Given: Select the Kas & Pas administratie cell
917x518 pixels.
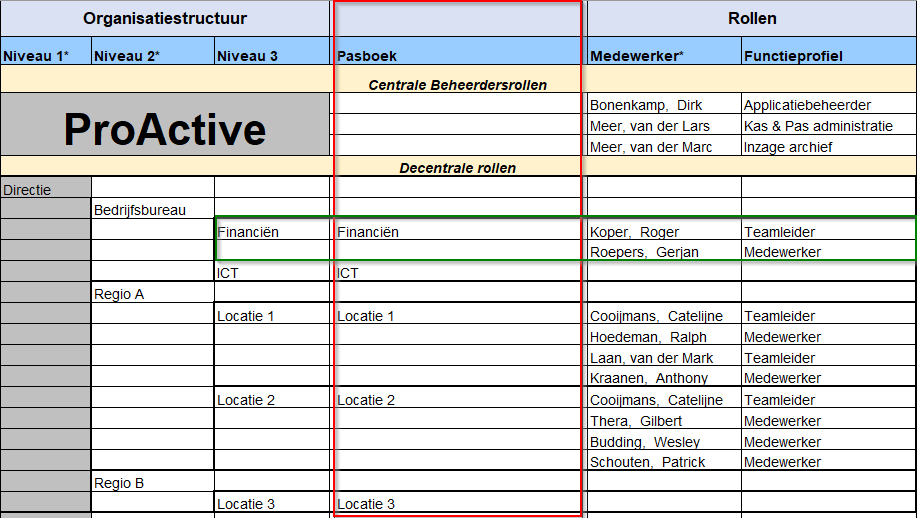Looking at the screenshot, I should 829,125.
